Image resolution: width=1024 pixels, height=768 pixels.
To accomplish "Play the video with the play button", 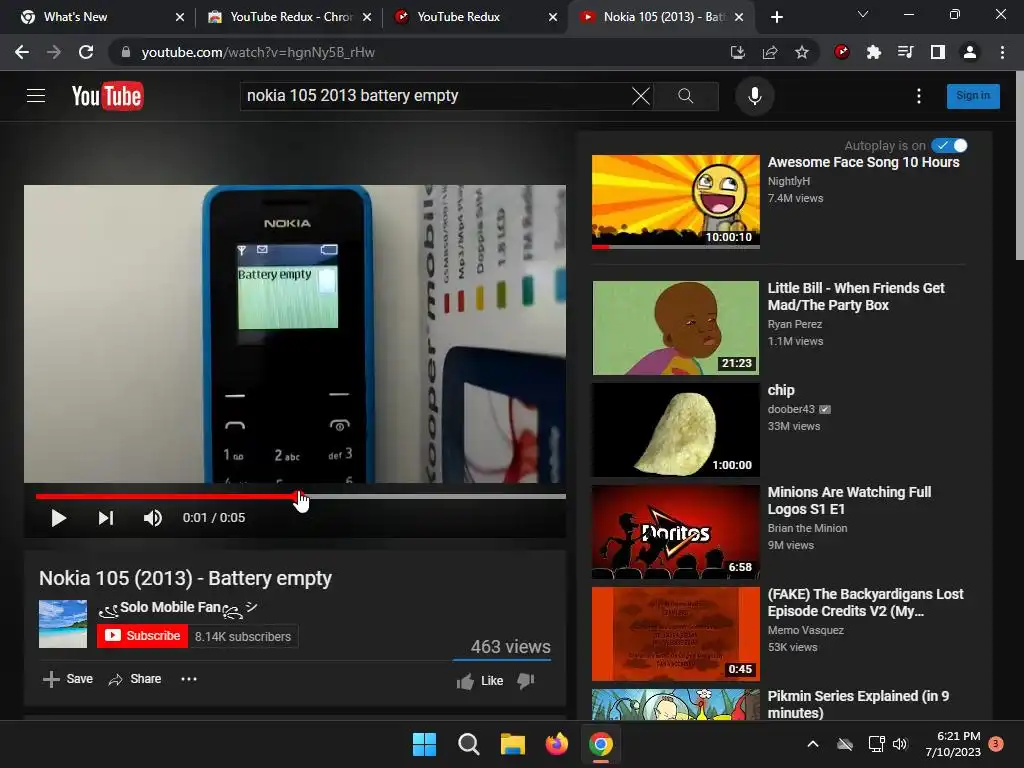I will tap(58, 518).
